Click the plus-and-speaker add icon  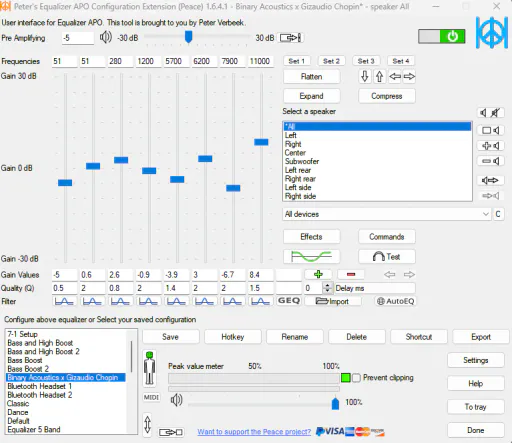pos(491,146)
